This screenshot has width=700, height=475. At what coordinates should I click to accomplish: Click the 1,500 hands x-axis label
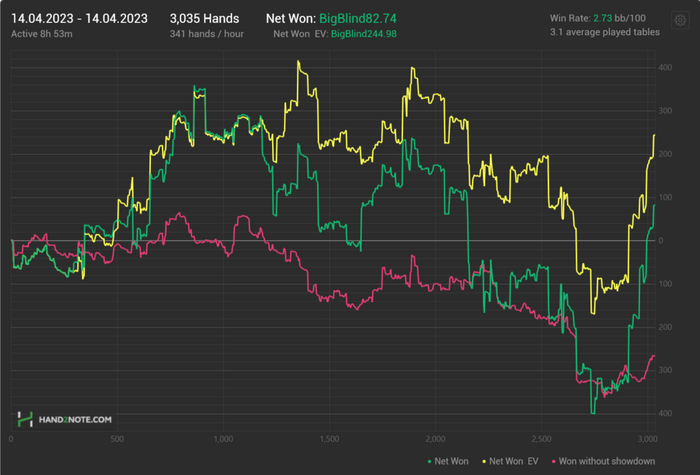tap(329, 439)
